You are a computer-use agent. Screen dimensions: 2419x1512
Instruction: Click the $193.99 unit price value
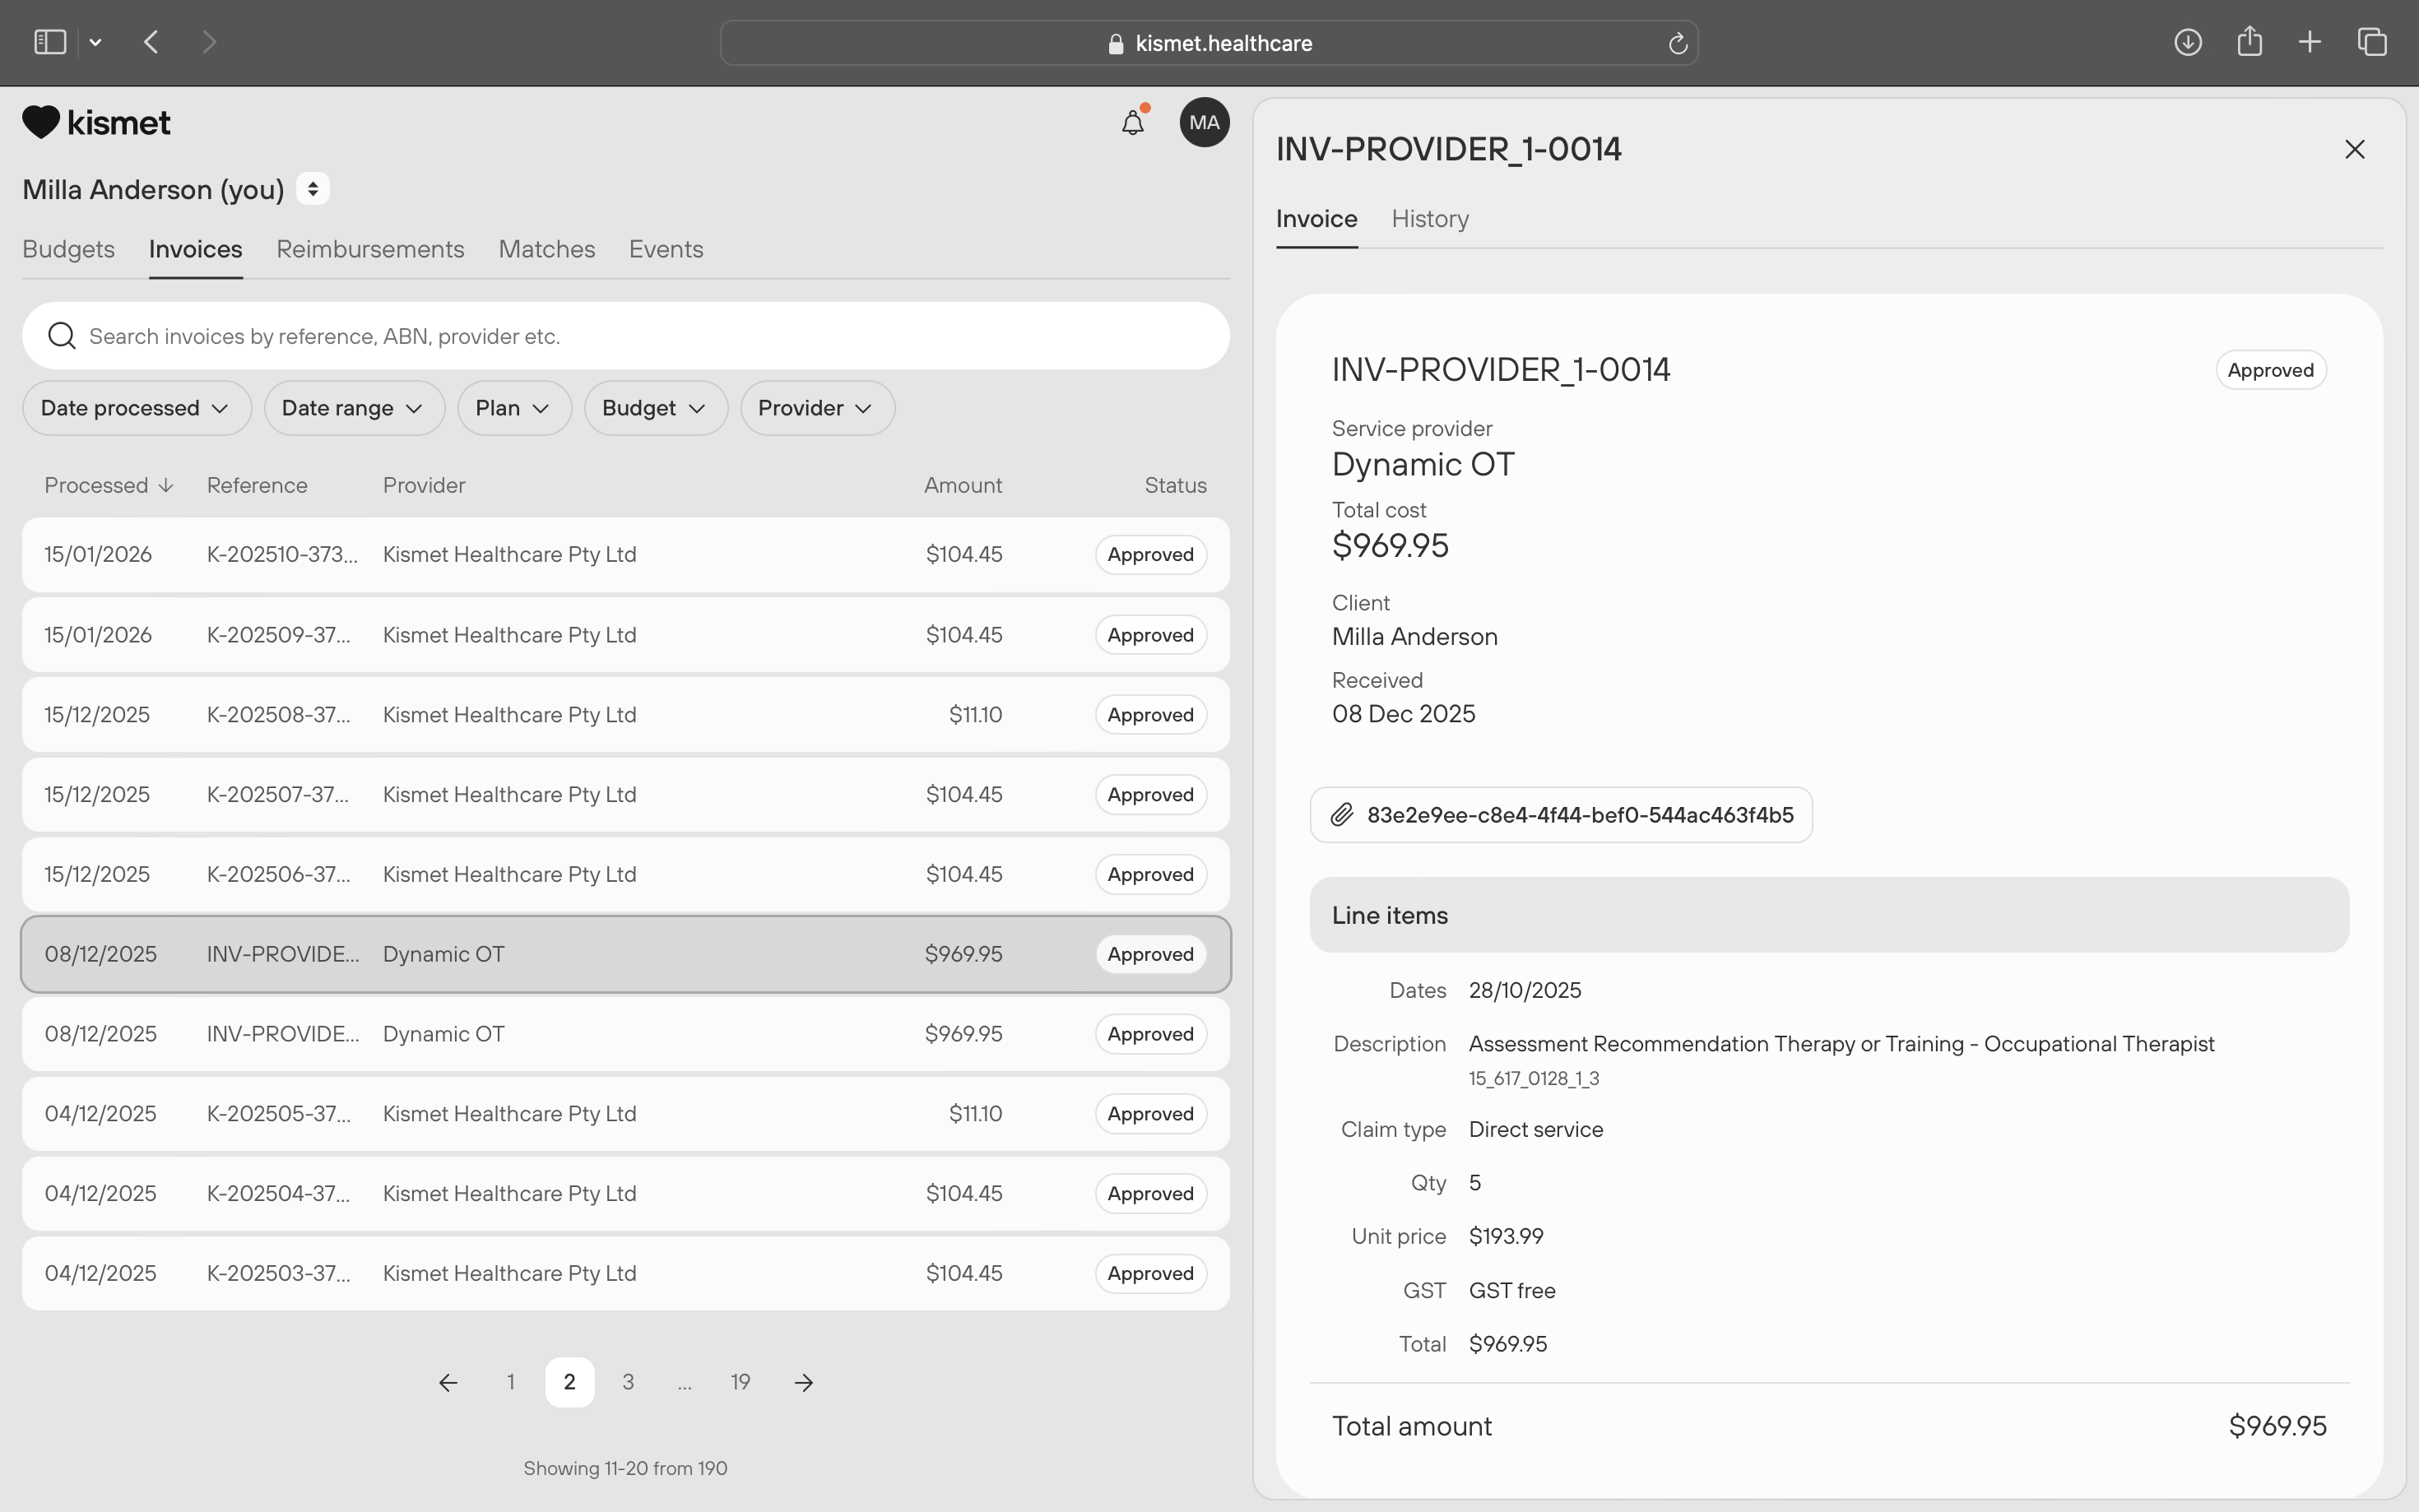tap(1506, 1237)
